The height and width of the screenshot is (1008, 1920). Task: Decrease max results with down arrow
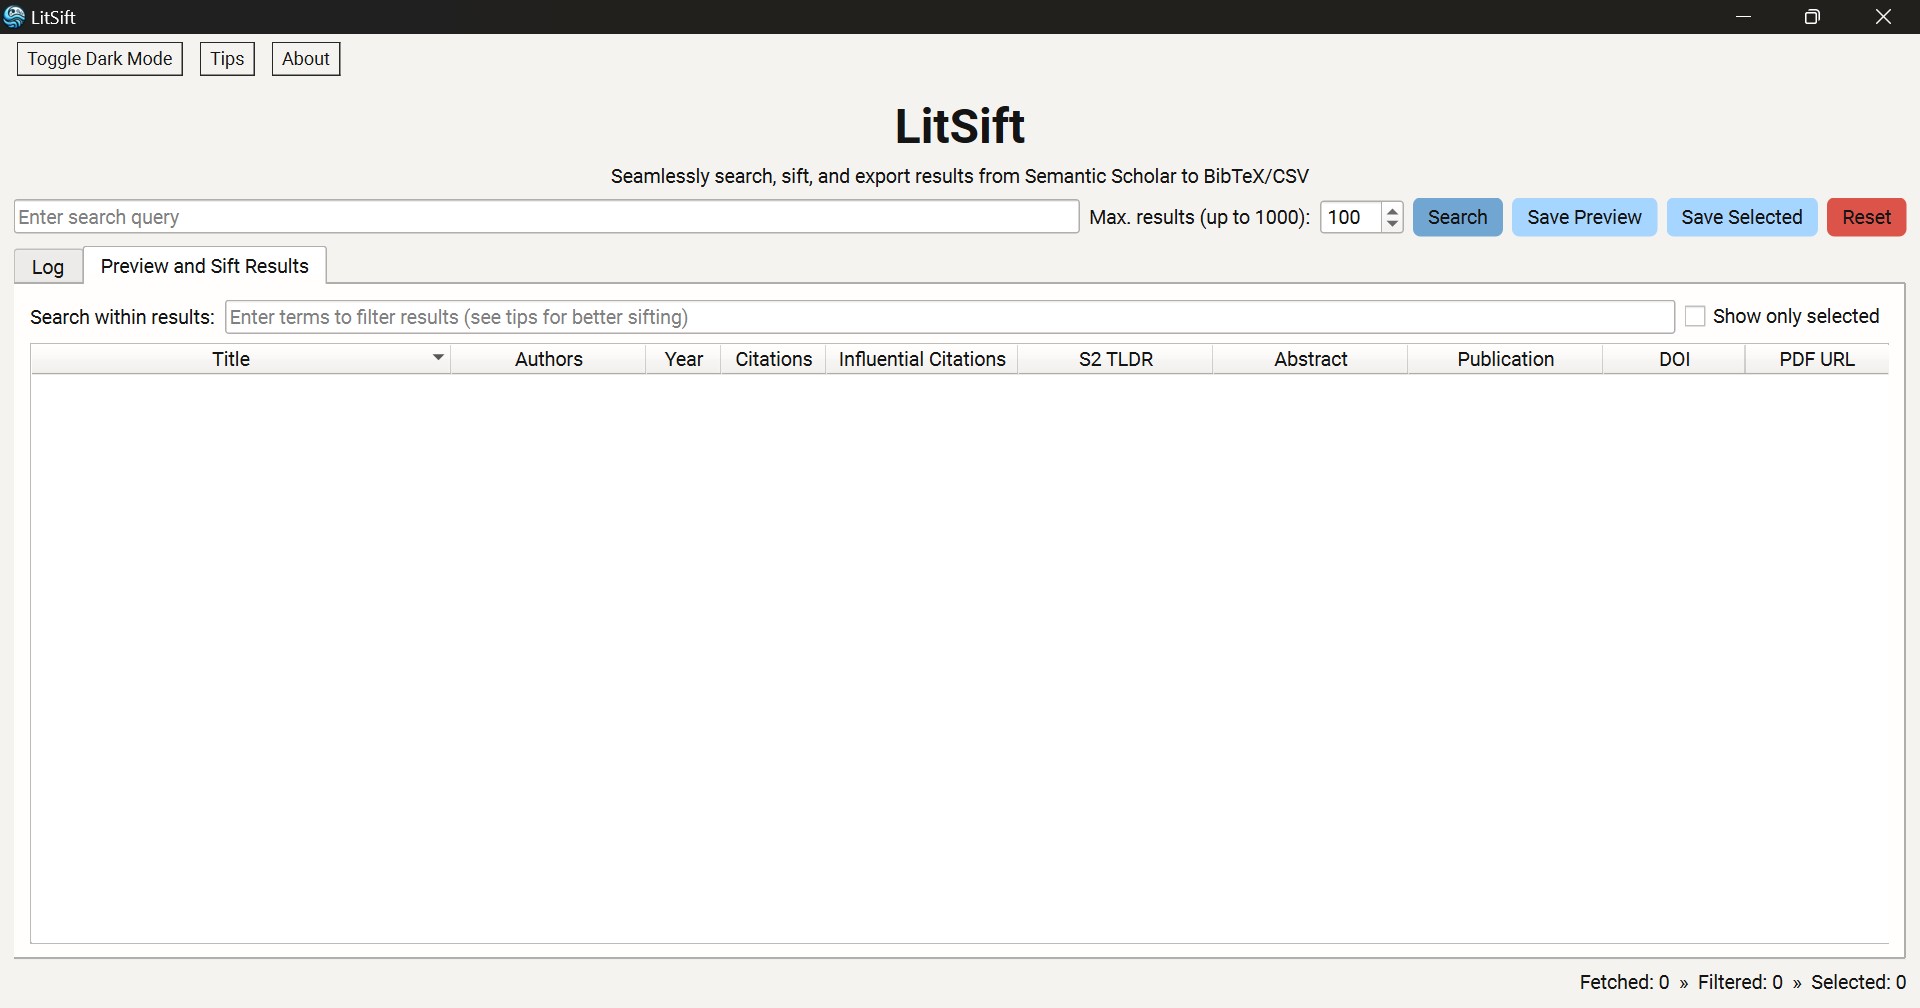pos(1393,224)
